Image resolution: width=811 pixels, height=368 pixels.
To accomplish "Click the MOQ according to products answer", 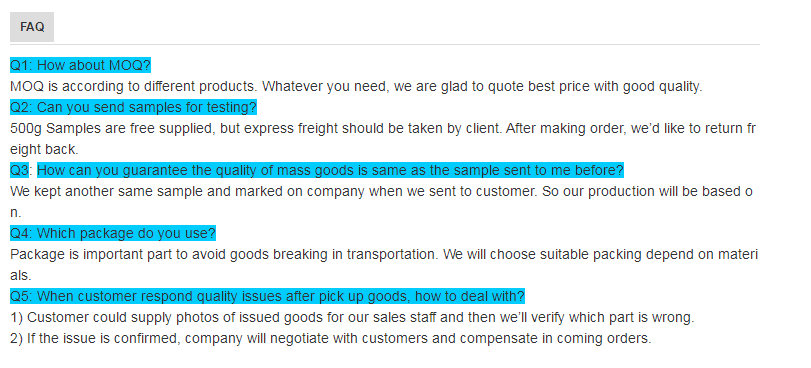I will (356, 86).
